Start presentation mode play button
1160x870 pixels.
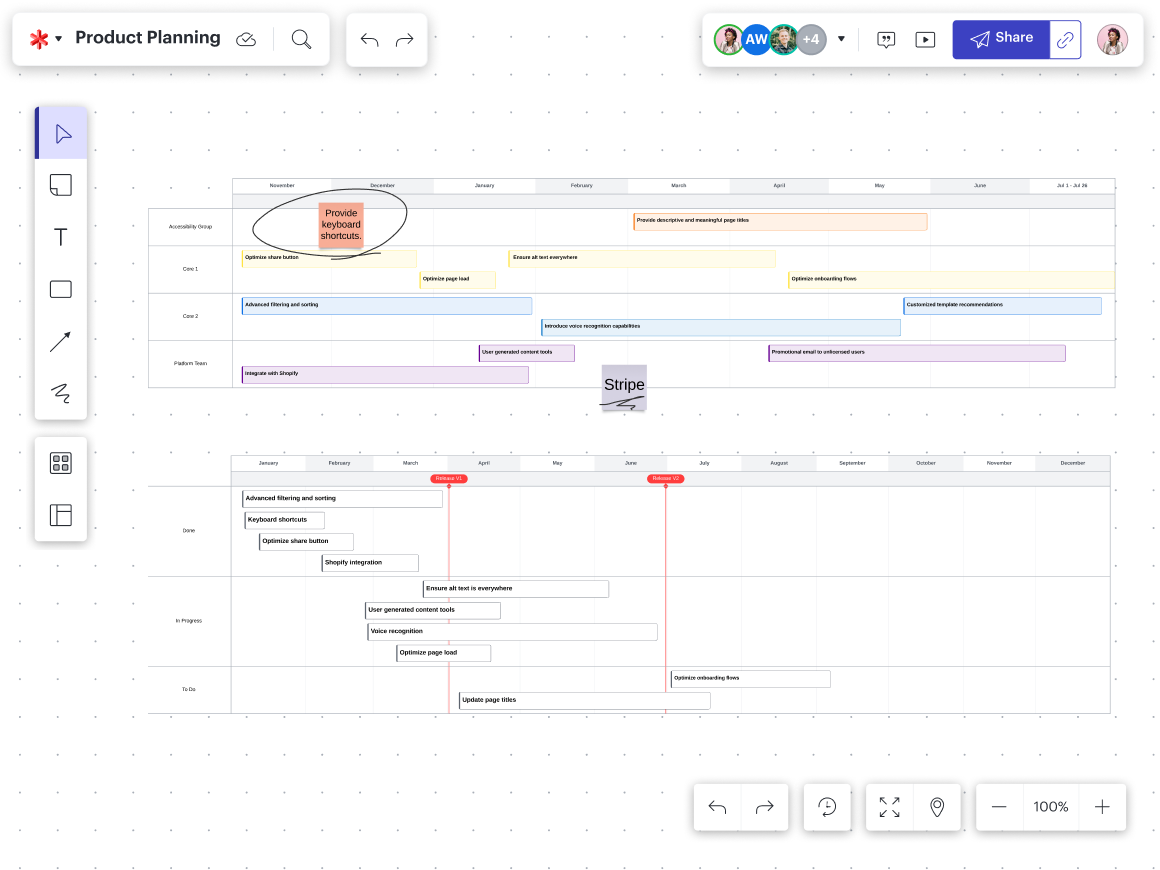pos(925,40)
